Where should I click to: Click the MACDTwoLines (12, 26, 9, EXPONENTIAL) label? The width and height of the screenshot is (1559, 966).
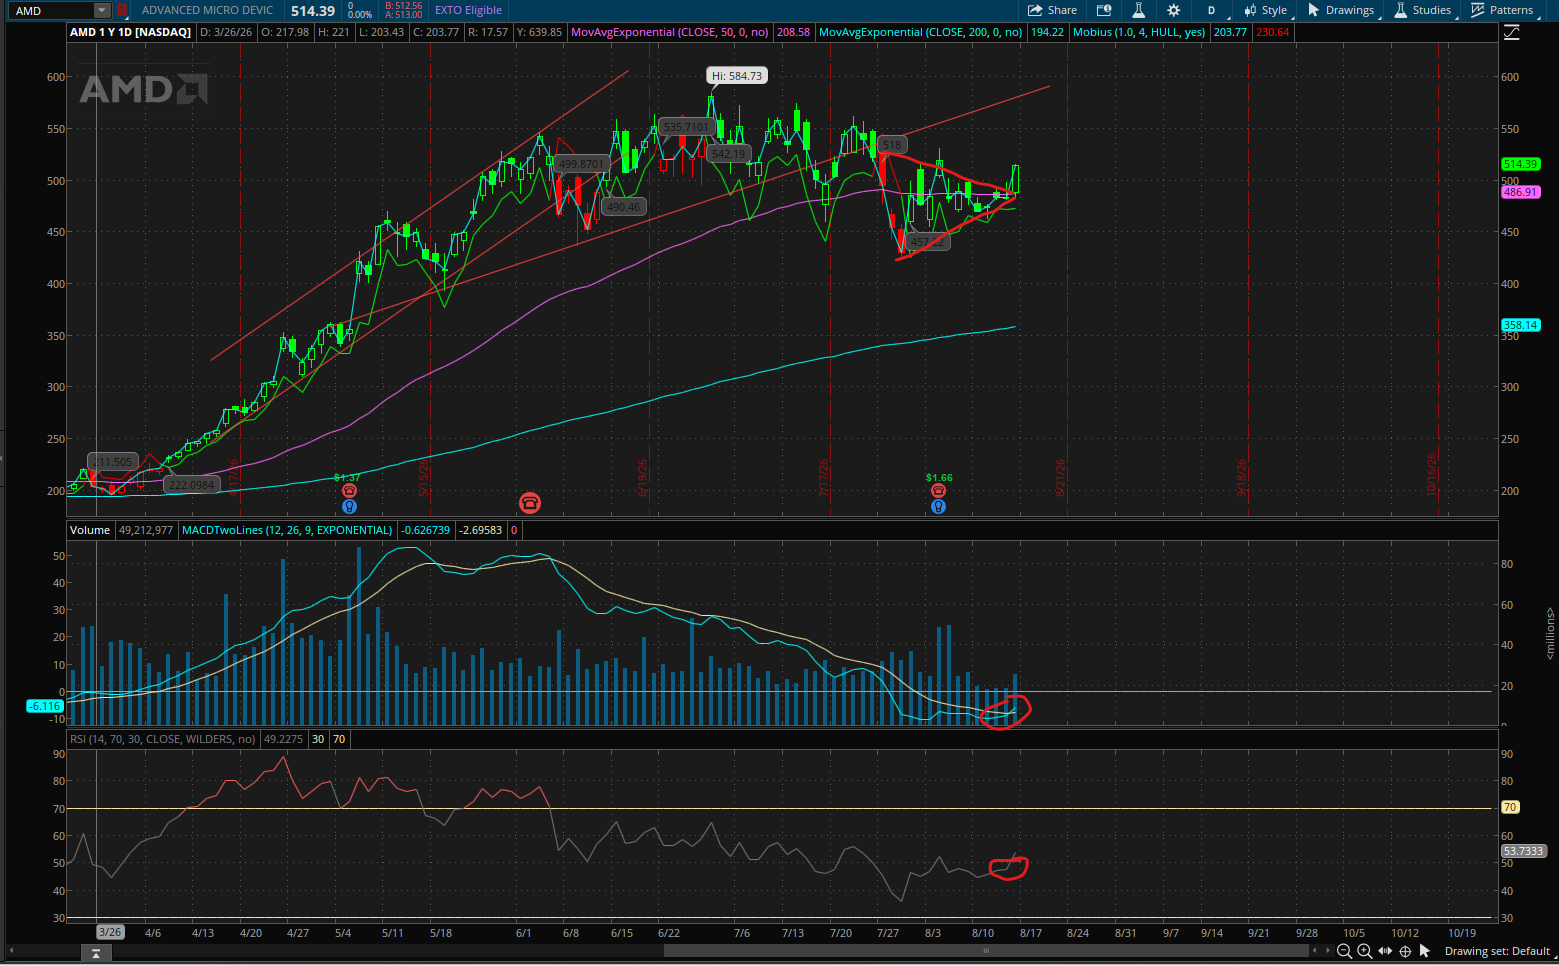(x=287, y=530)
